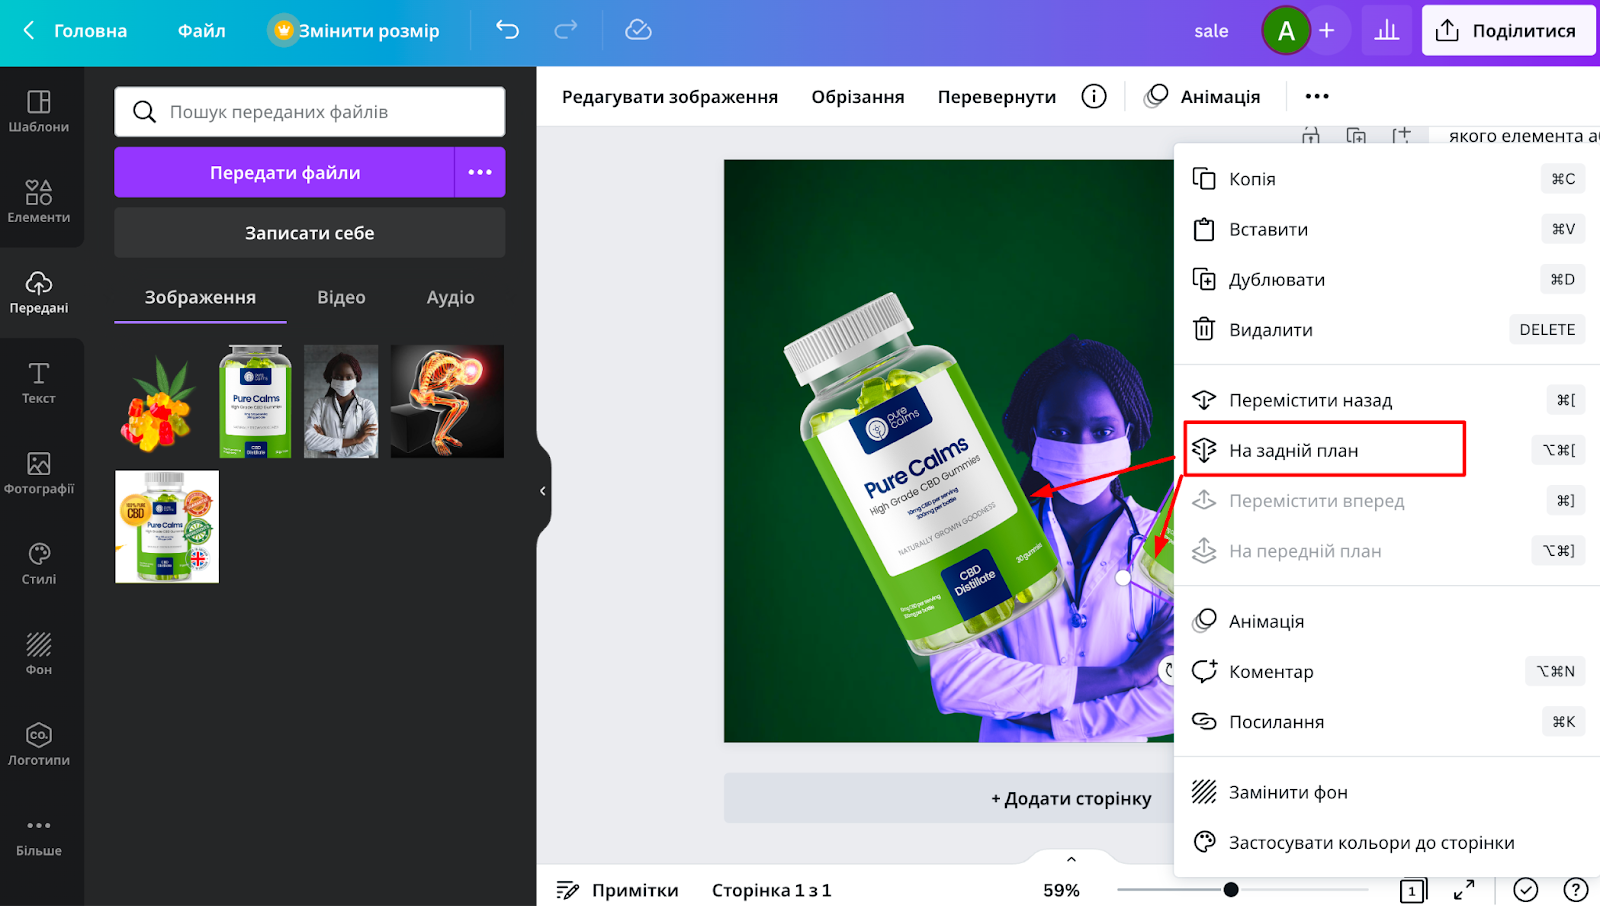Choose Коментар in the context menu

[x=1387, y=671]
